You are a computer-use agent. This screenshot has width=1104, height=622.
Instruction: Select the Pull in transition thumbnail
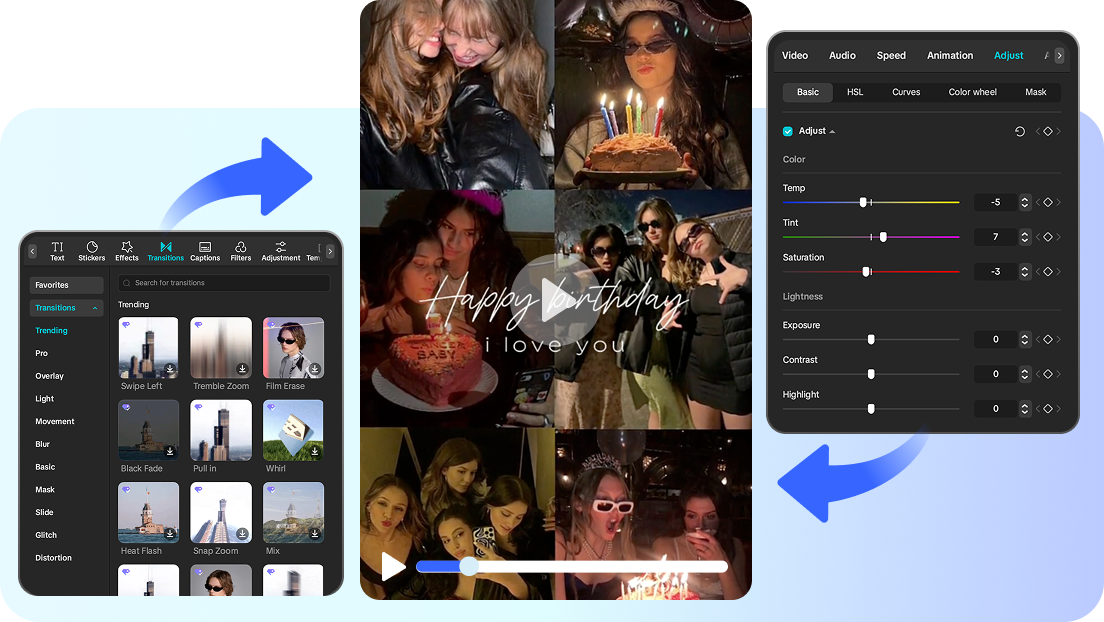221,430
